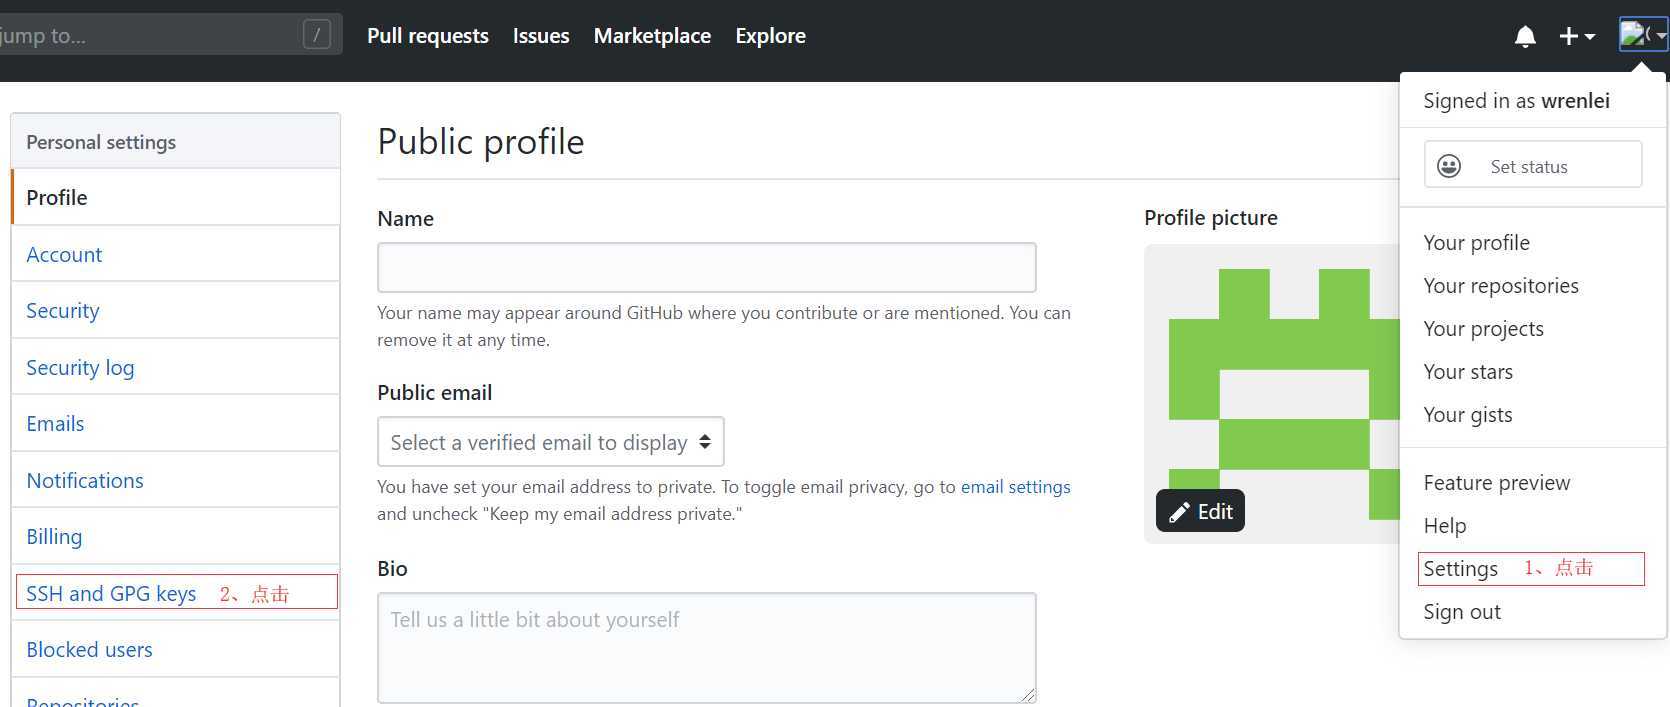Open Your gists from user menu
This screenshot has width=1670, height=707.
coord(1467,415)
